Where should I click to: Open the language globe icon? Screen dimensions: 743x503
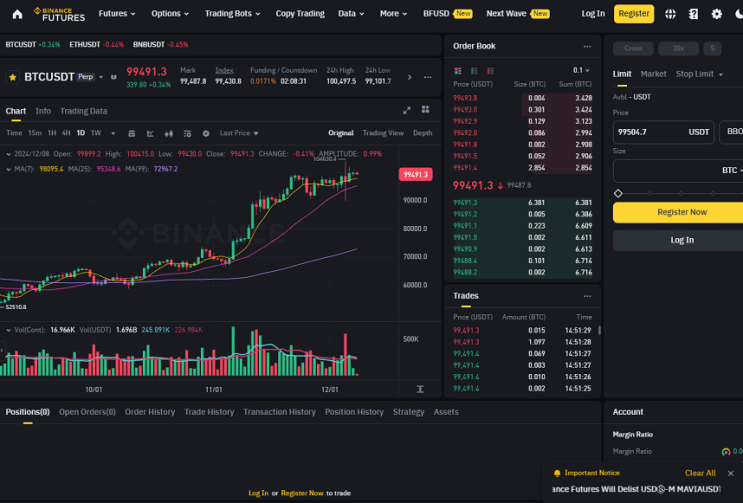pos(670,14)
